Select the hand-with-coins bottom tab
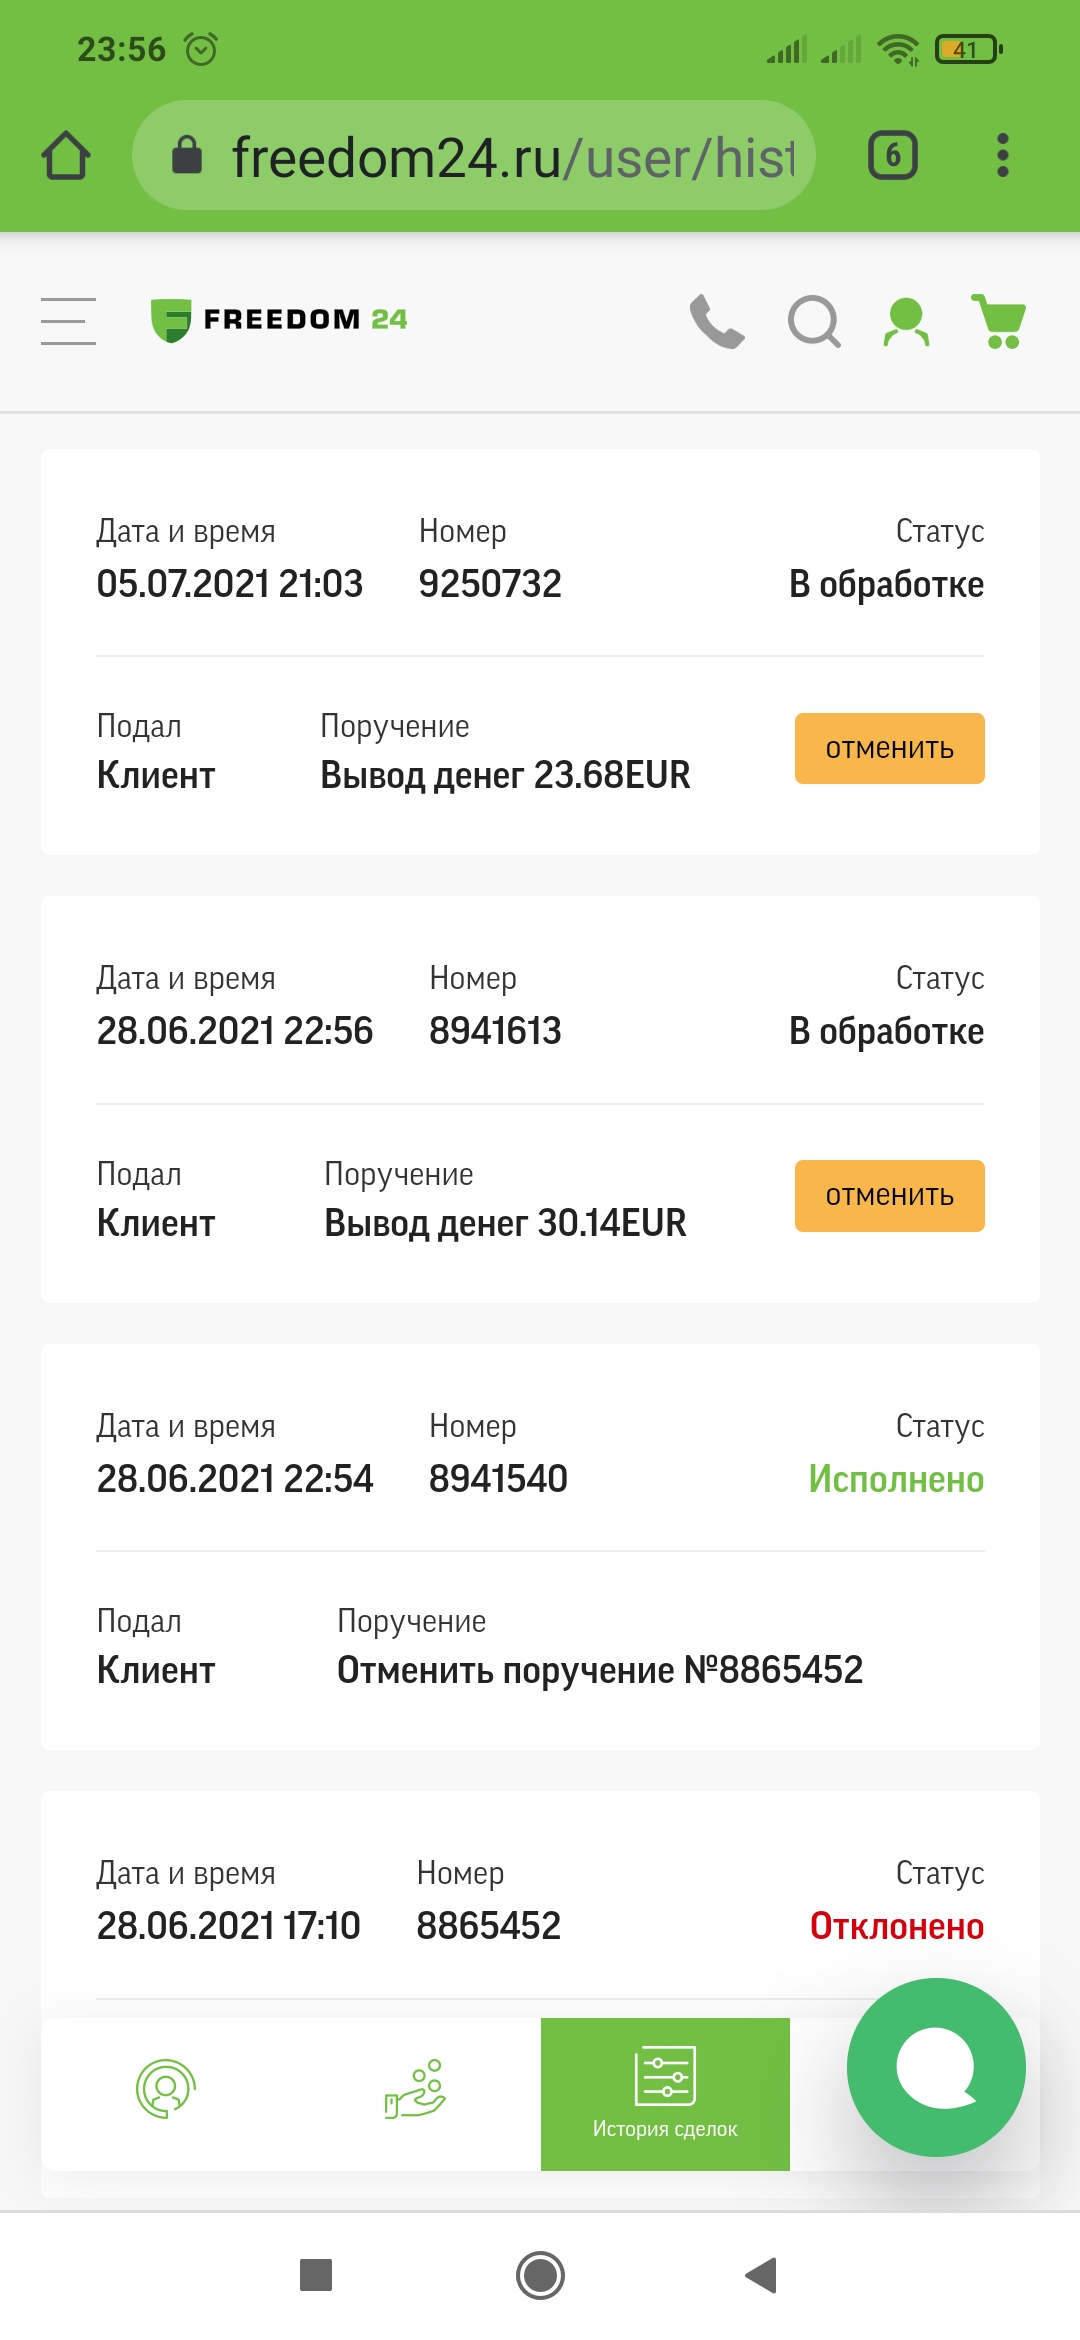The width and height of the screenshot is (1080, 2340). pyautogui.click(x=415, y=2089)
